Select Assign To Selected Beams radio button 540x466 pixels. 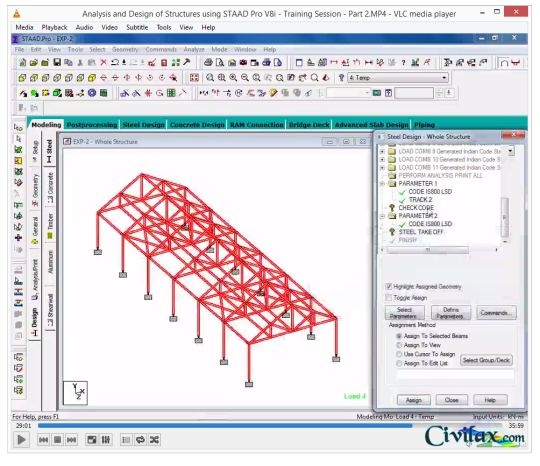[399, 336]
